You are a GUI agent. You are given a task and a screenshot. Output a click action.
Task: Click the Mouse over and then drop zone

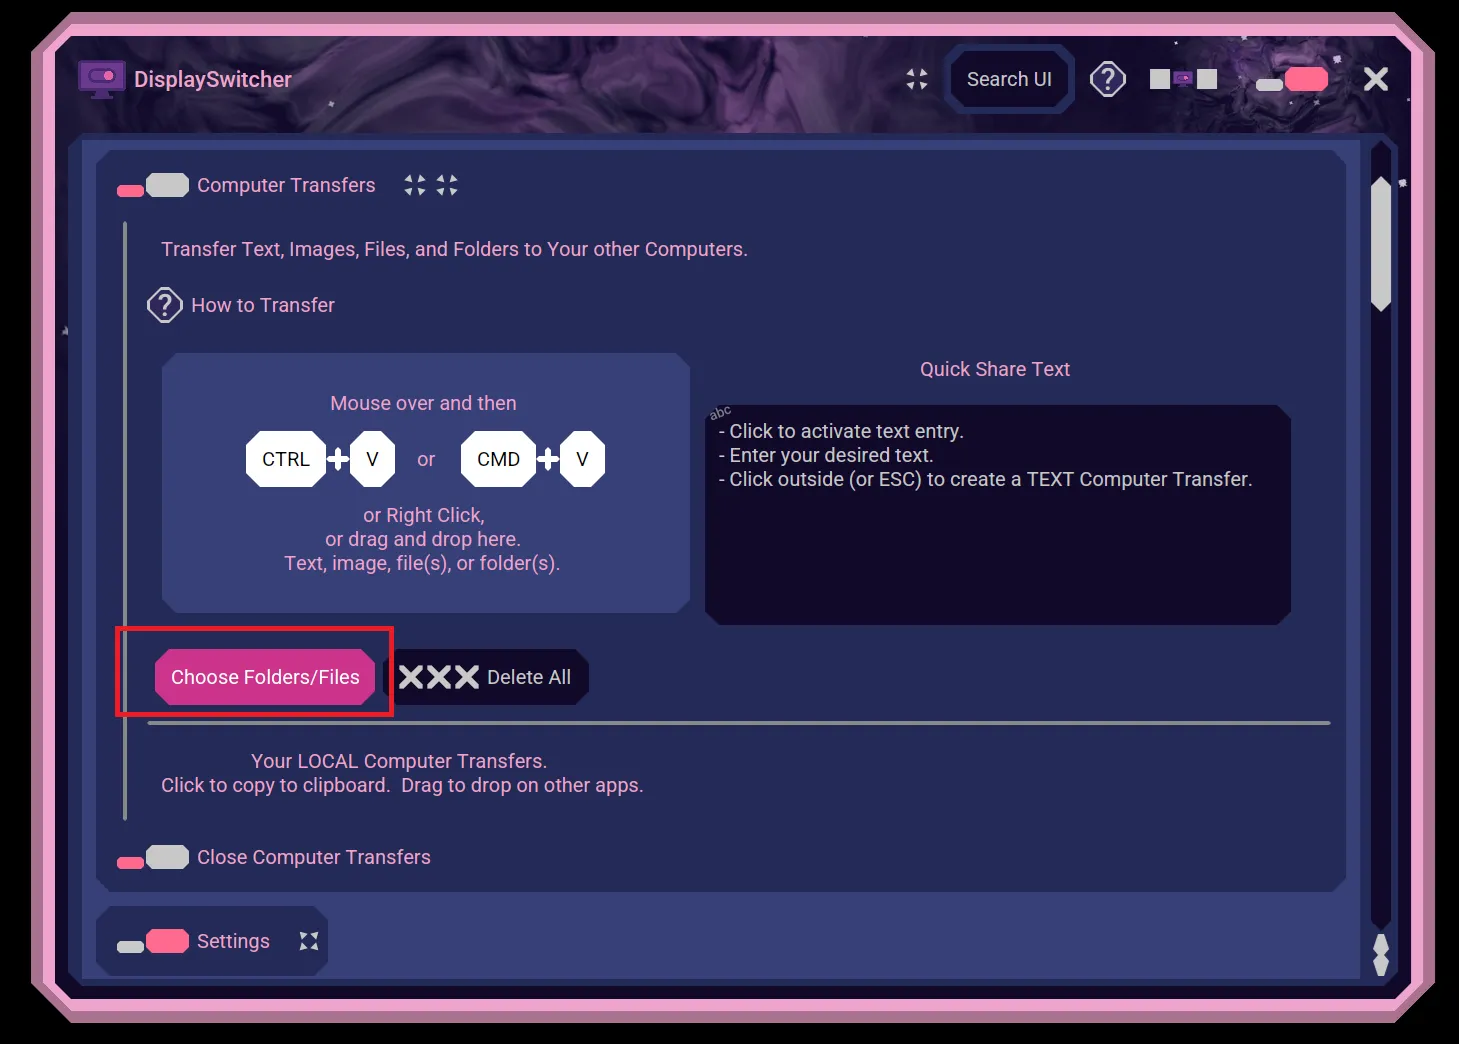pyautogui.click(x=426, y=483)
